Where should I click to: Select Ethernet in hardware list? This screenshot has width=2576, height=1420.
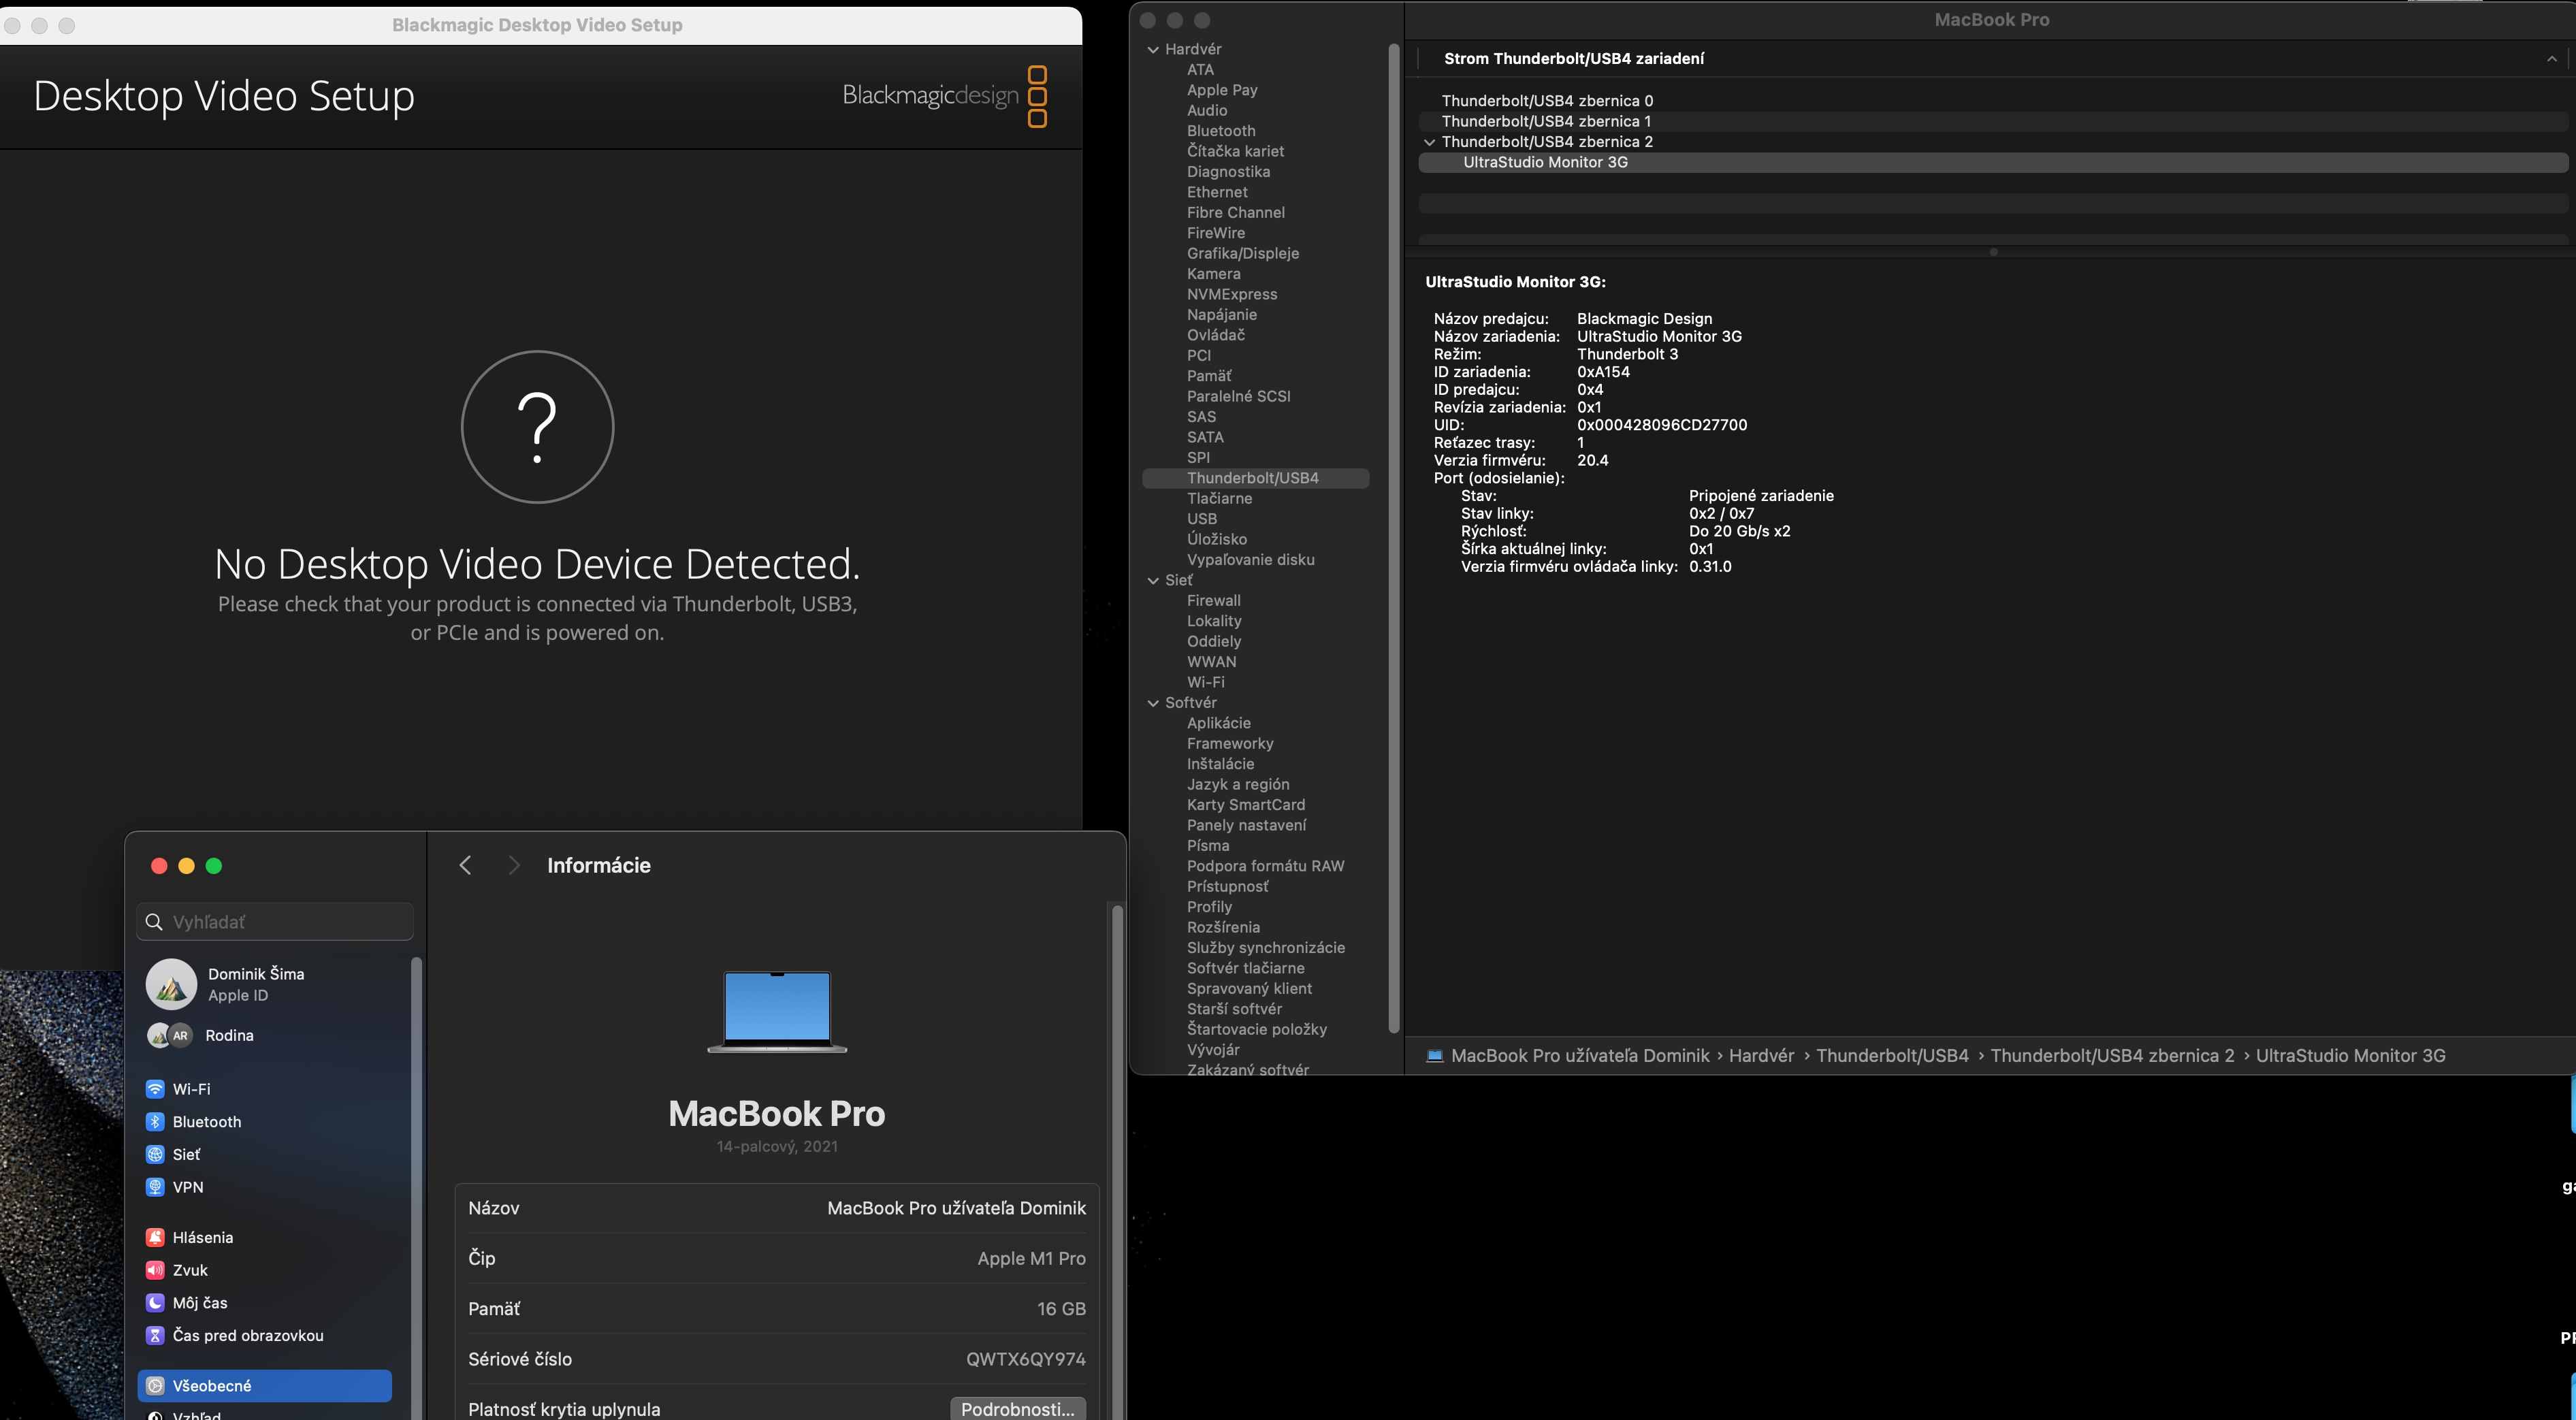coord(1216,192)
